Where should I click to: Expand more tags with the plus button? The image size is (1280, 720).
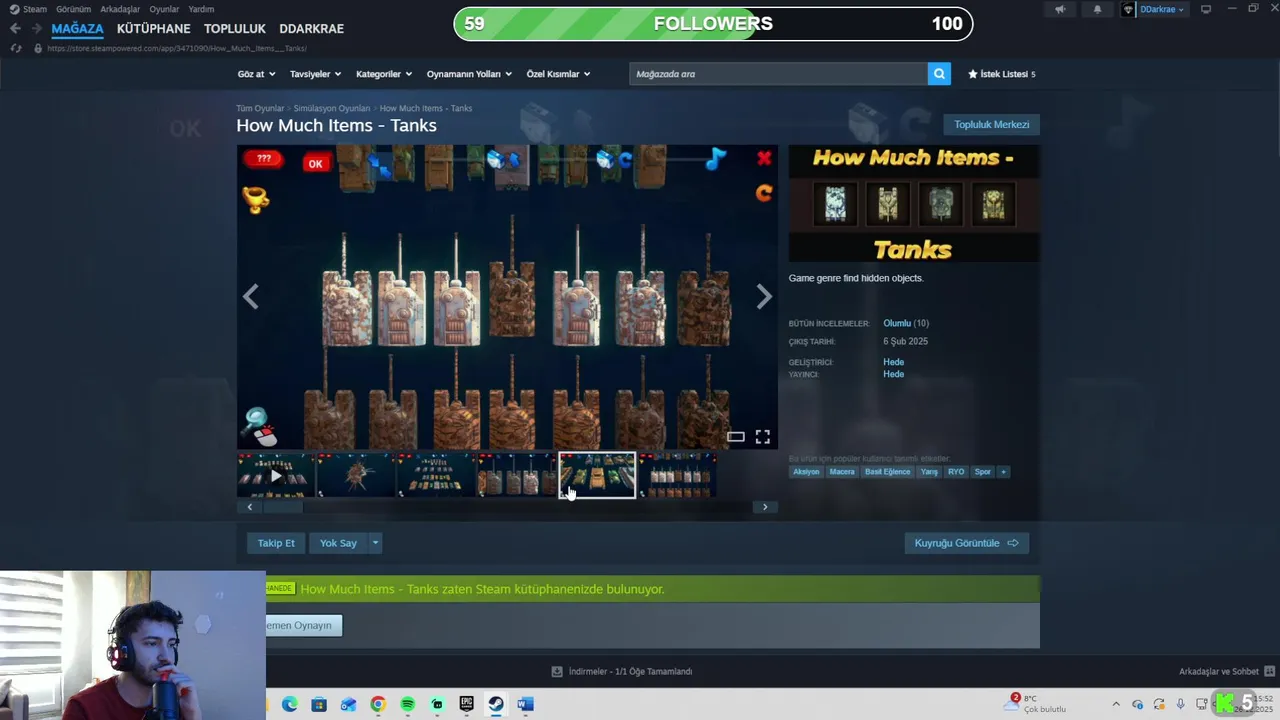click(1003, 472)
